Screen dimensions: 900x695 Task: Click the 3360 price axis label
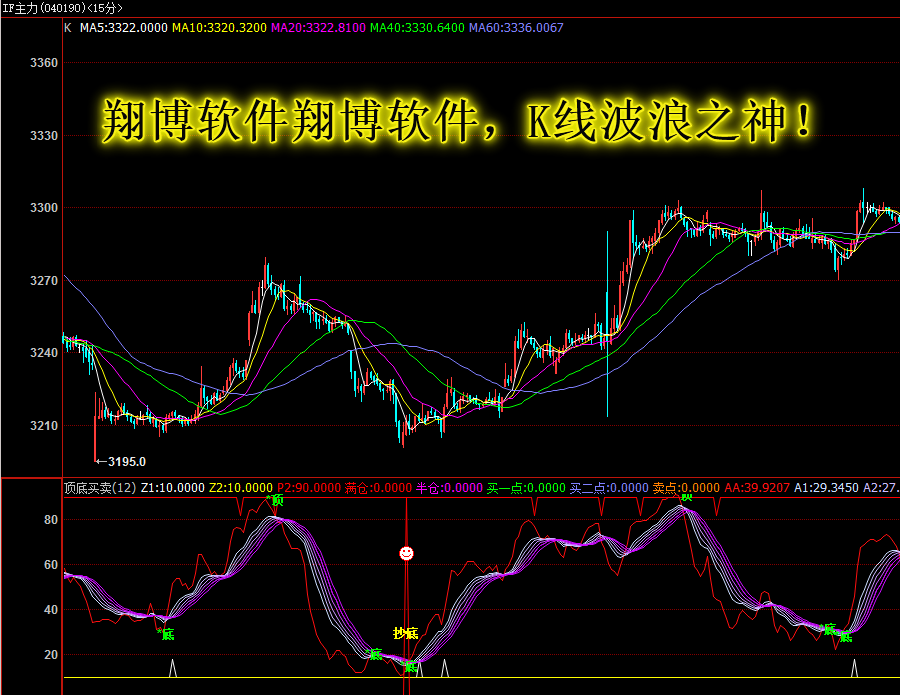point(44,63)
